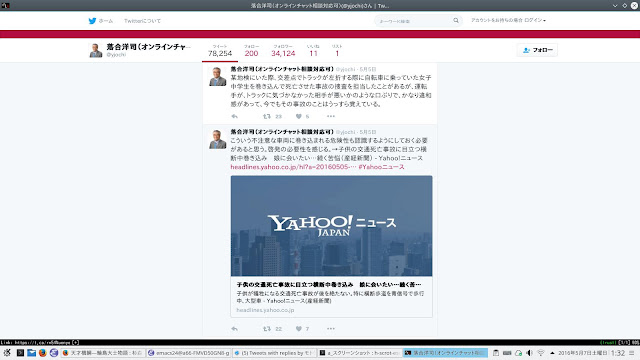640x360 pixels.
Task: Open the Twitterについて link
Action: [142, 21]
